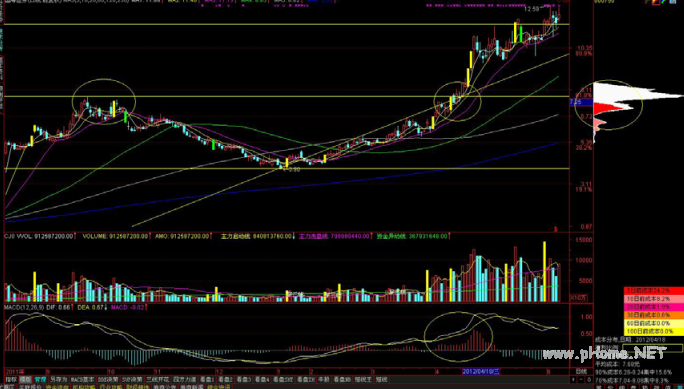The height and width of the screenshot is (389, 684).
Task: Click the green-blue distribution icon at top right
Action: (x=664, y=2)
